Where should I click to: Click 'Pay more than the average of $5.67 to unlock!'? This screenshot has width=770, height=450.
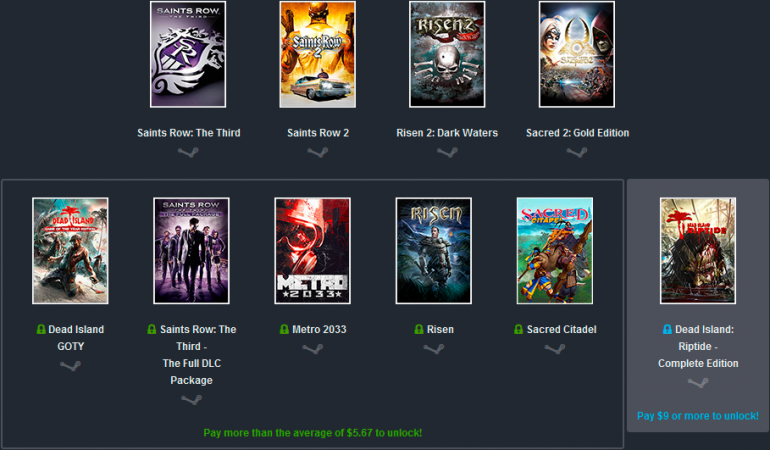tap(313, 433)
